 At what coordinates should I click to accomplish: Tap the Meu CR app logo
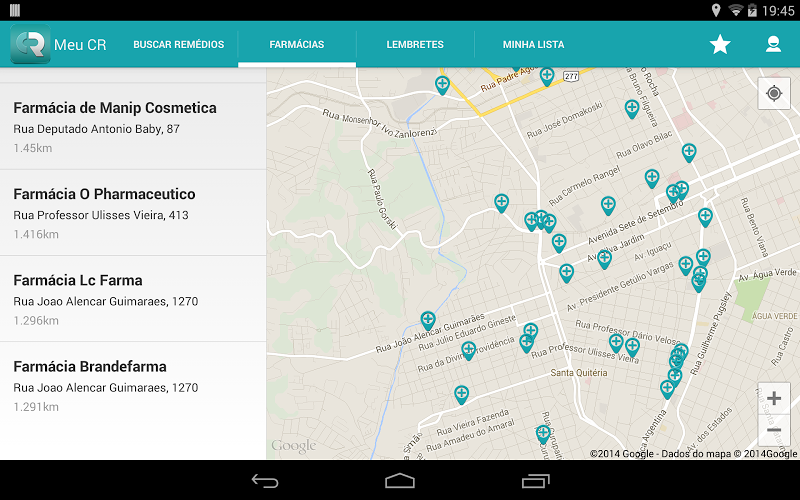(x=30, y=44)
